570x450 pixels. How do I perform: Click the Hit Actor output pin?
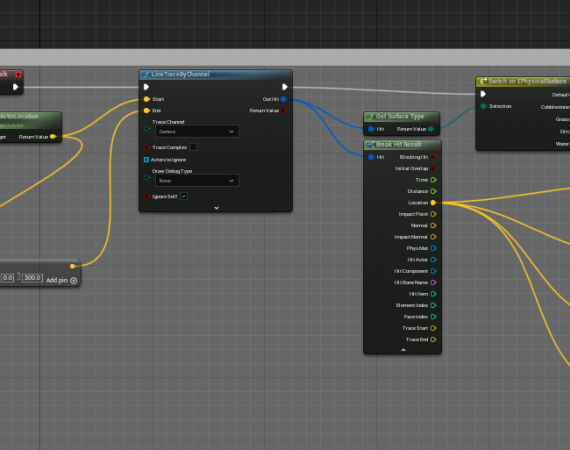(433, 260)
